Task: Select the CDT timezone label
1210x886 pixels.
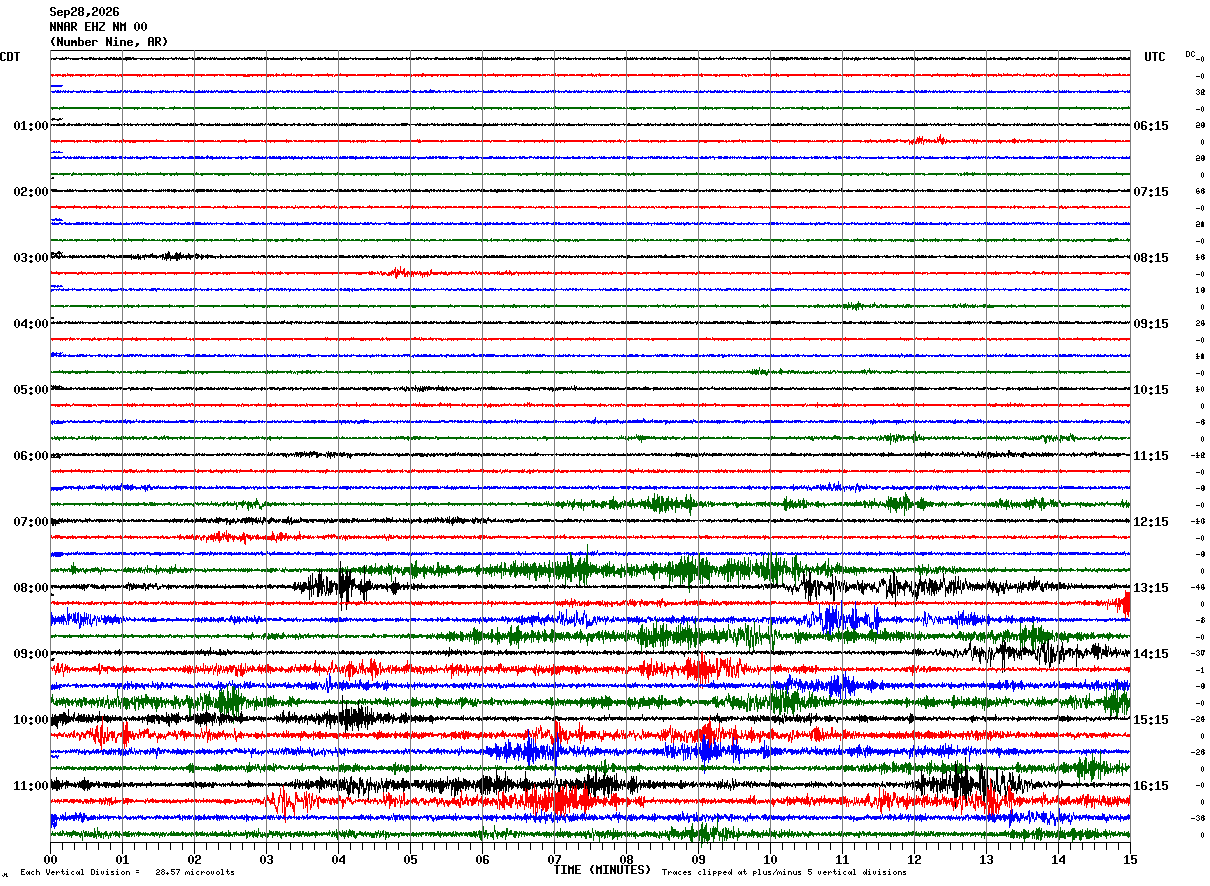Action: (x=10, y=57)
